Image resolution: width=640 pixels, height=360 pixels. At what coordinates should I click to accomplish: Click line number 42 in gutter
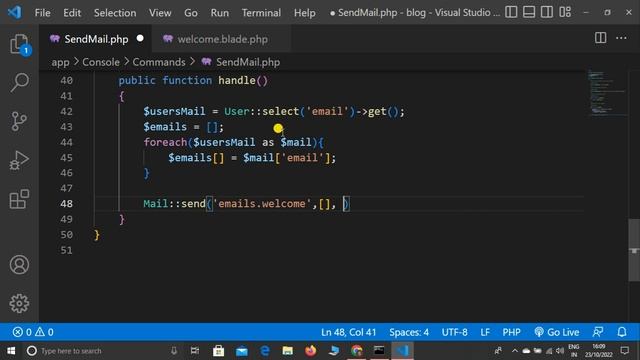click(x=67, y=111)
